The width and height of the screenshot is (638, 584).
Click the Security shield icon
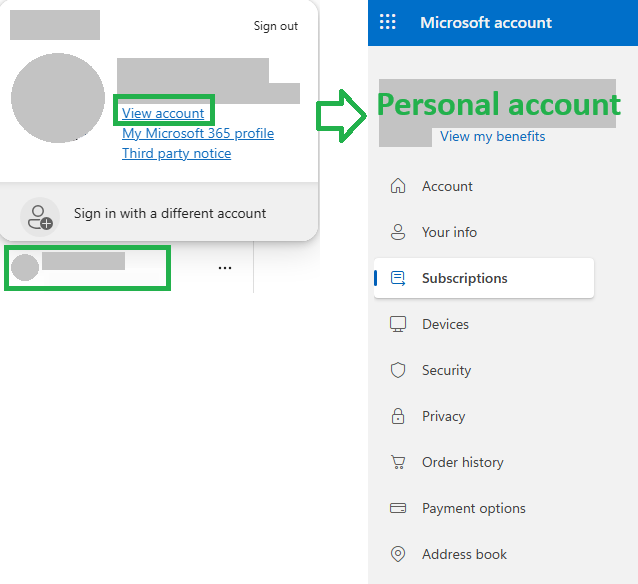398,370
